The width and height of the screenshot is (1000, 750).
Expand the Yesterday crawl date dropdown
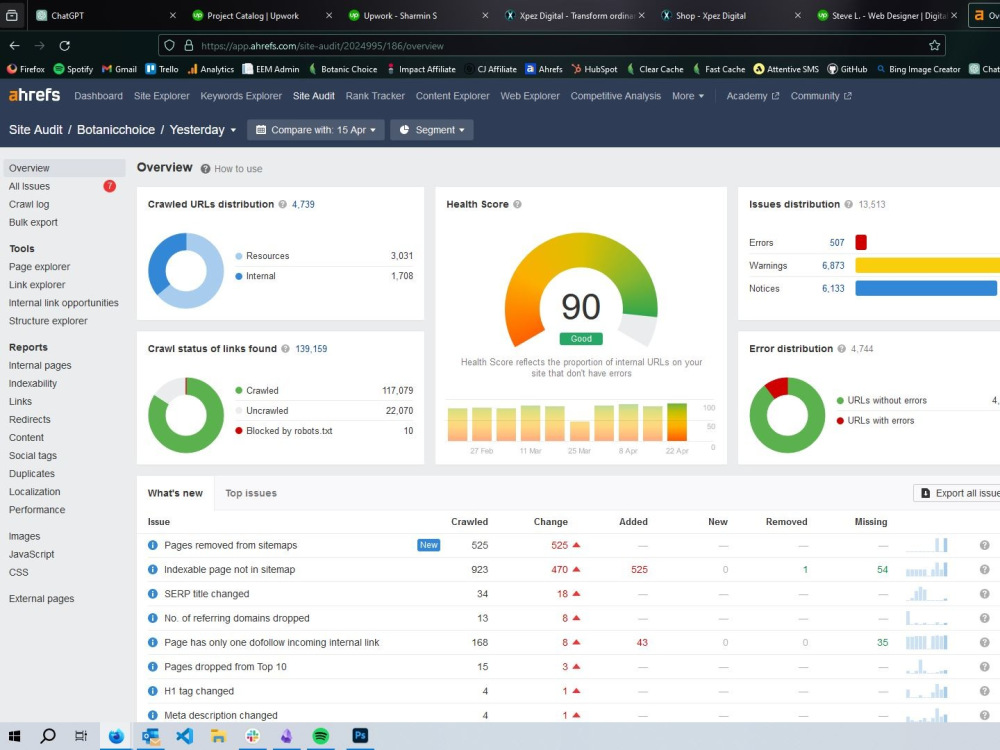(203, 130)
